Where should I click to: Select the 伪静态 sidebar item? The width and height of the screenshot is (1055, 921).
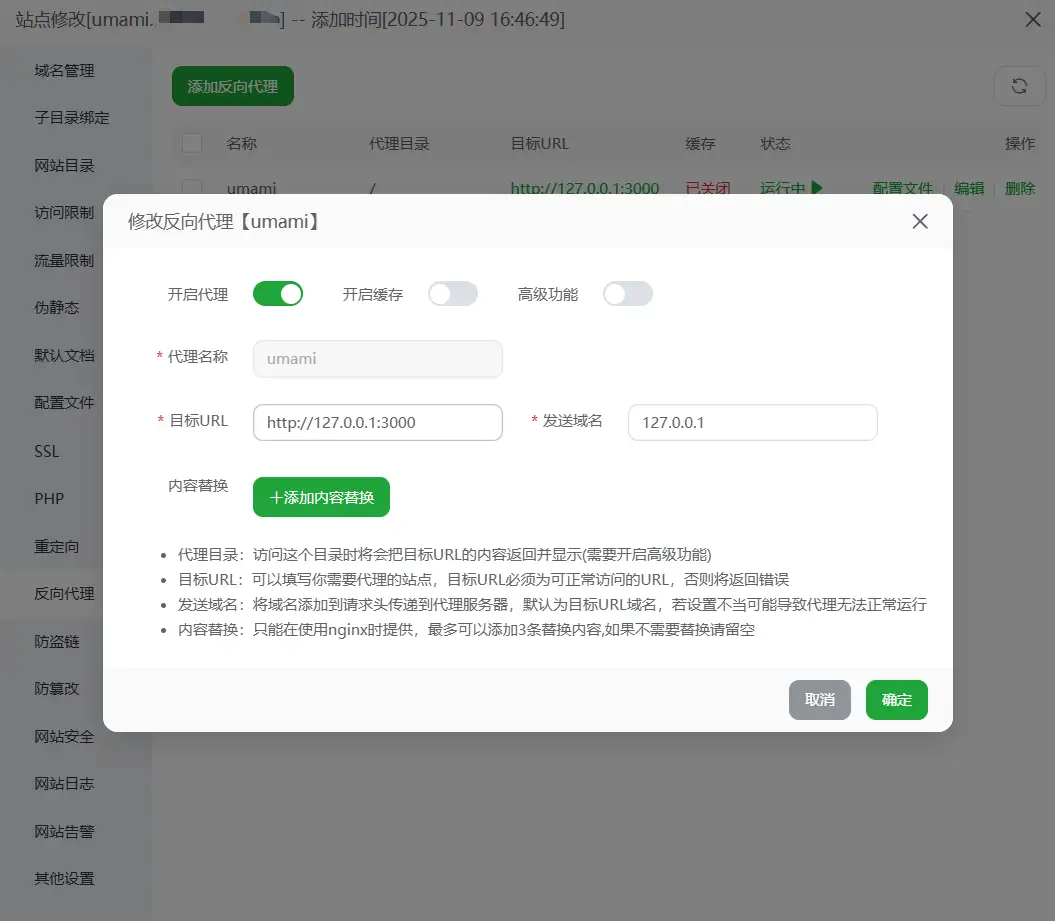click(56, 308)
